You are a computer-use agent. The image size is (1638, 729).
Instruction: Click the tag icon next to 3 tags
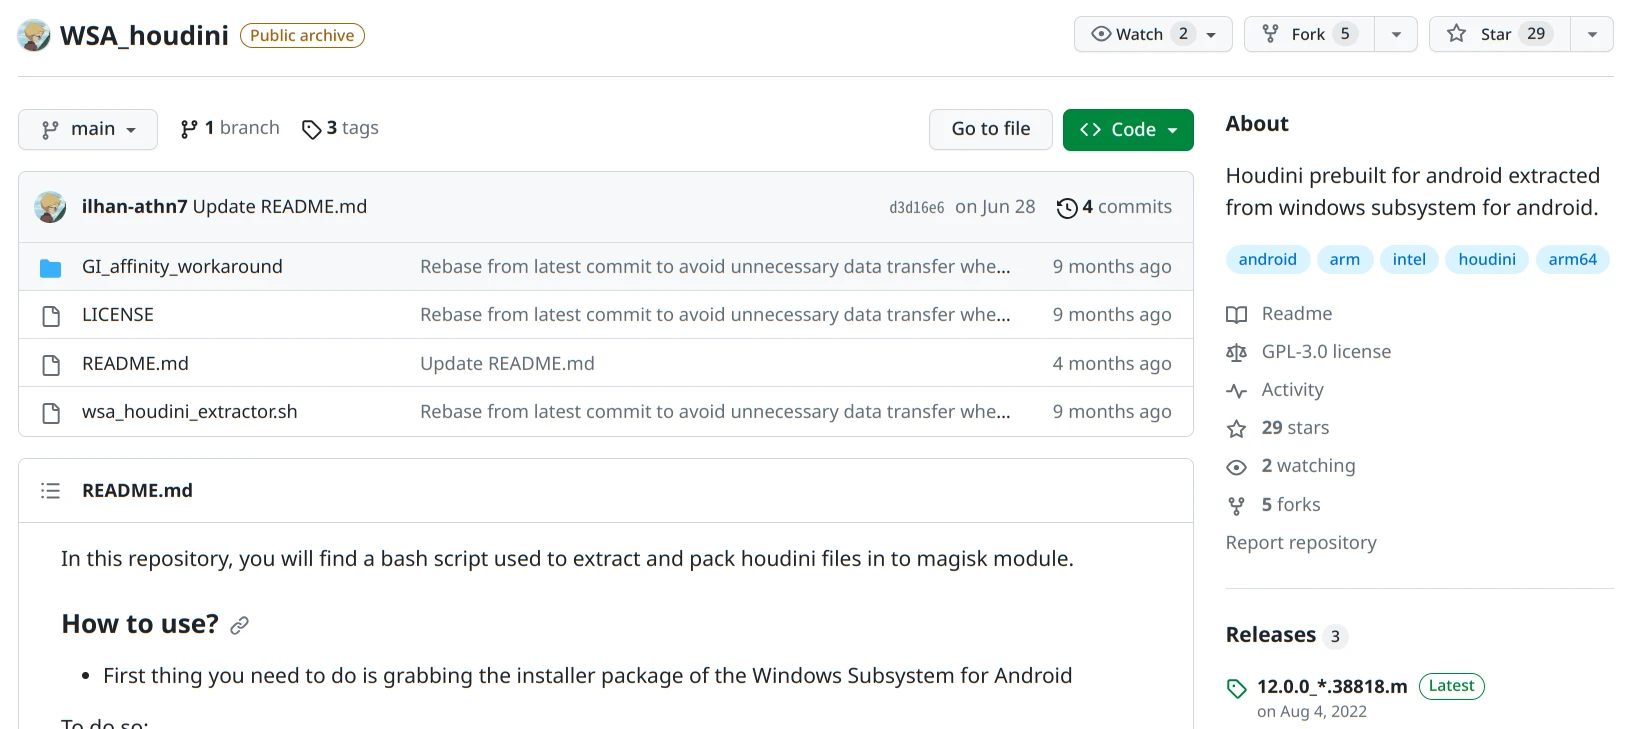click(311, 129)
